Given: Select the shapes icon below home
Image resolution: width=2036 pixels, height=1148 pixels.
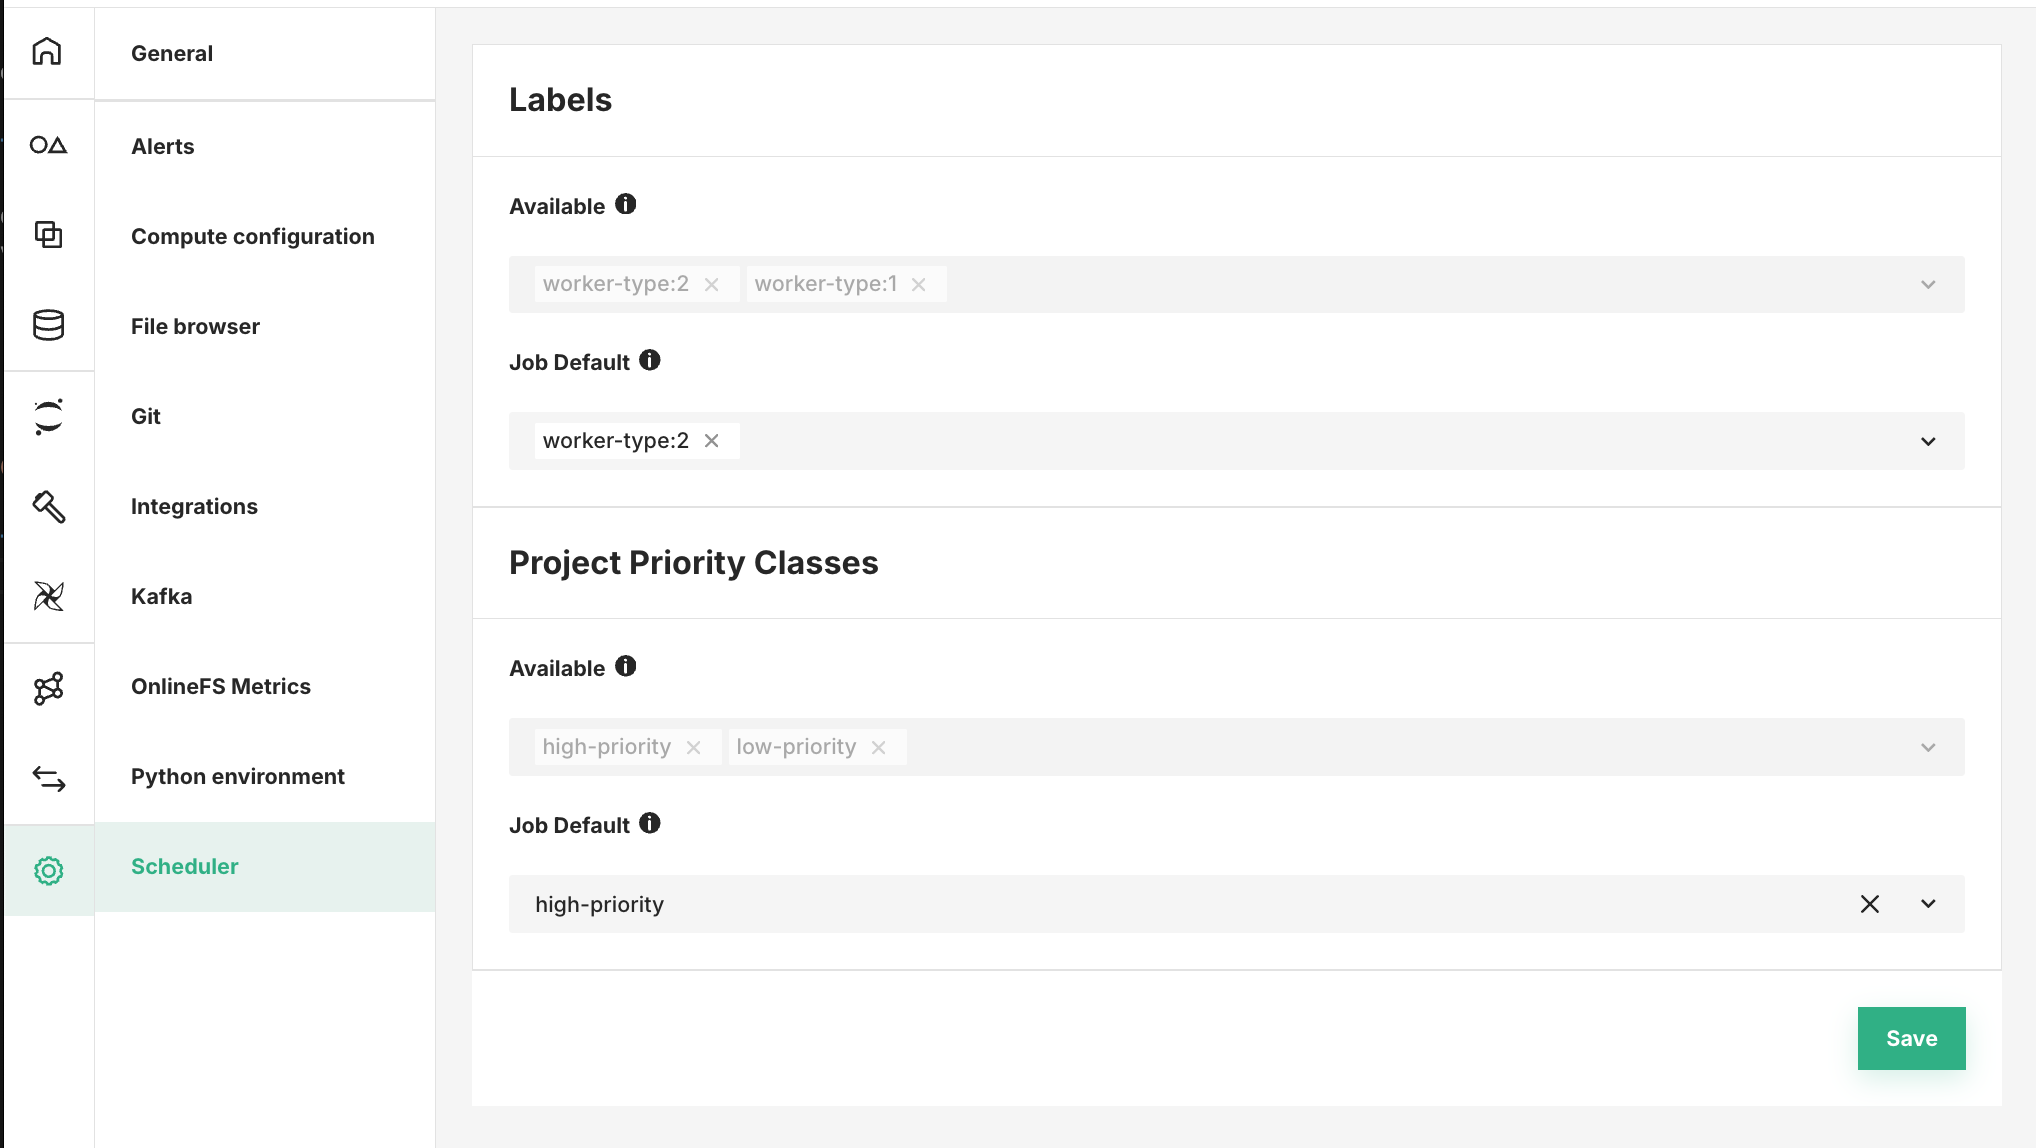Looking at the screenshot, I should tap(47, 145).
